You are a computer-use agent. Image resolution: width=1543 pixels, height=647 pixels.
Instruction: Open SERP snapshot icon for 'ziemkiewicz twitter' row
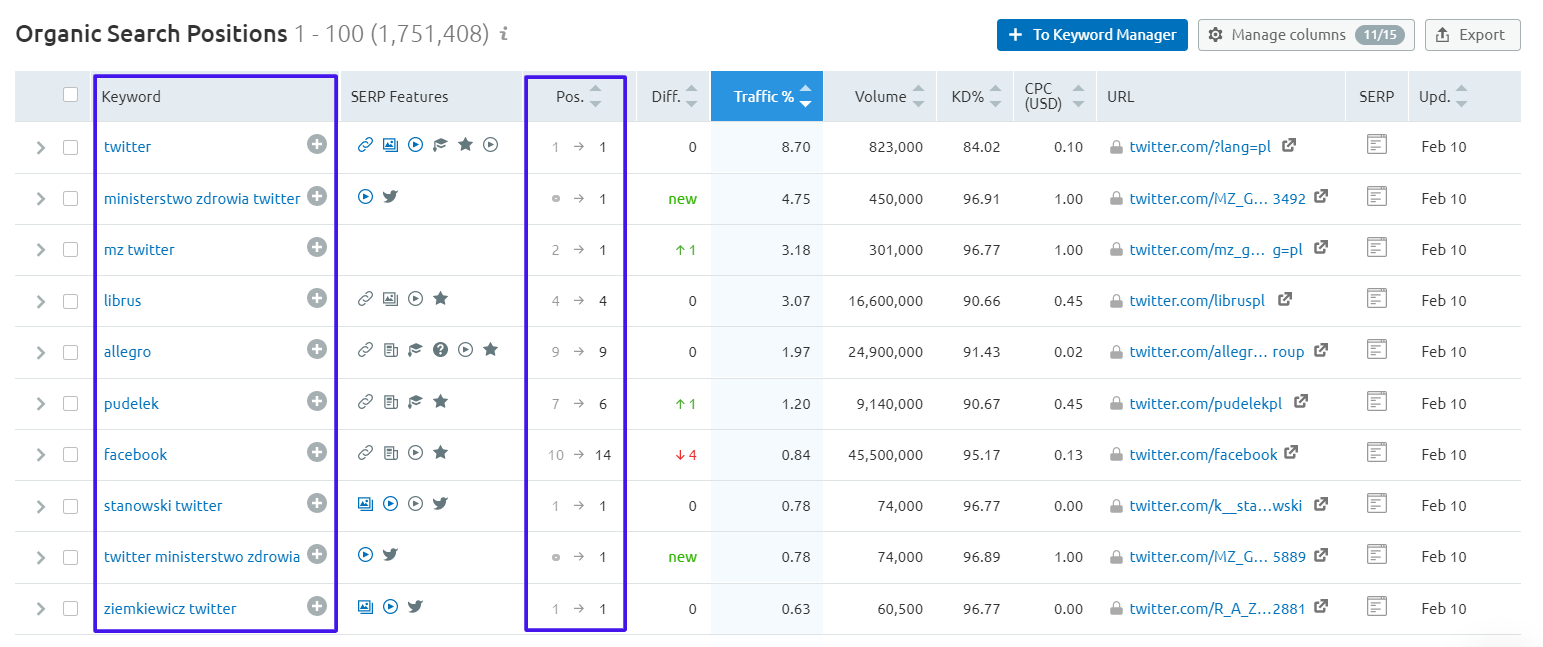coord(1377,606)
